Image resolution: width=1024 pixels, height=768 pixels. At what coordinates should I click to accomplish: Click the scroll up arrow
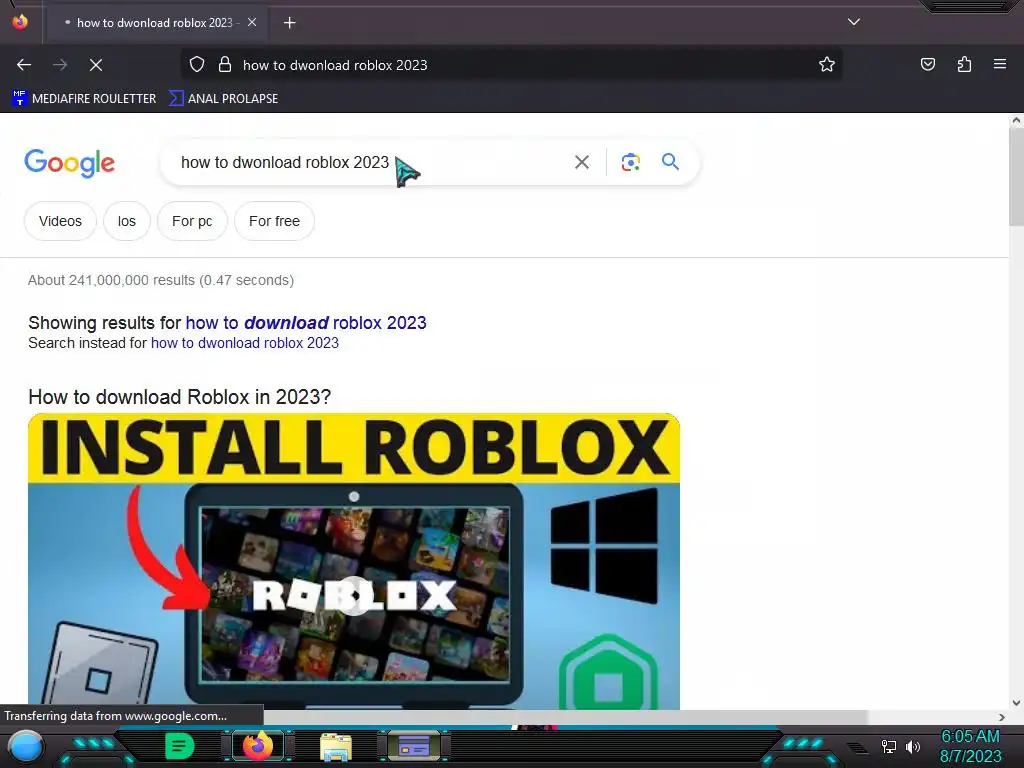(1016, 120)
